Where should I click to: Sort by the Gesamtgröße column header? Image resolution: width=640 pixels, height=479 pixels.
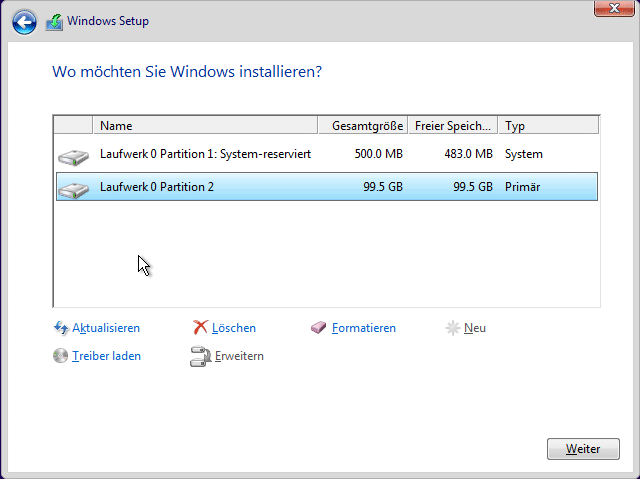click(x=363, y=125)
